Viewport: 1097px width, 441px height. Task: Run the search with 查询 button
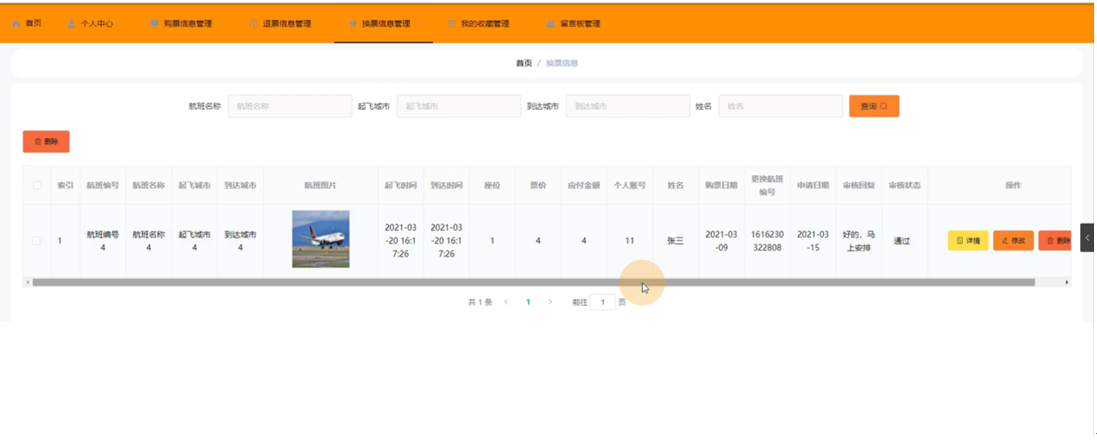click(x=874, y=106)
